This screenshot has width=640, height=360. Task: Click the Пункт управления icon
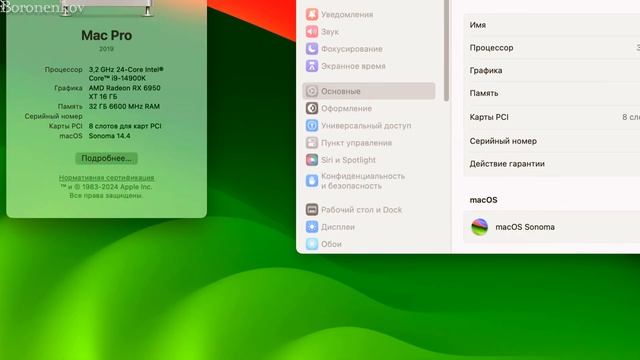click(312, 142)
